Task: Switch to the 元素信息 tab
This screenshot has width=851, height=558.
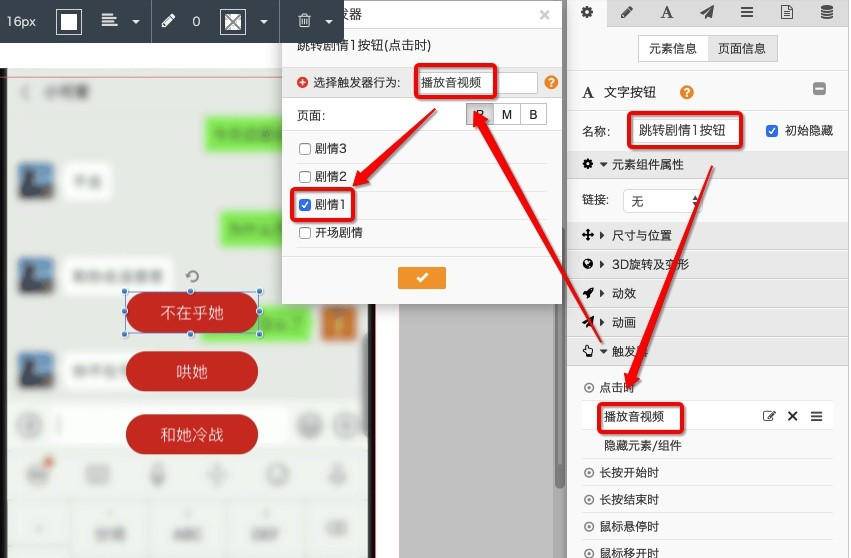Action: pyautogui.click(x=673, y=49)
